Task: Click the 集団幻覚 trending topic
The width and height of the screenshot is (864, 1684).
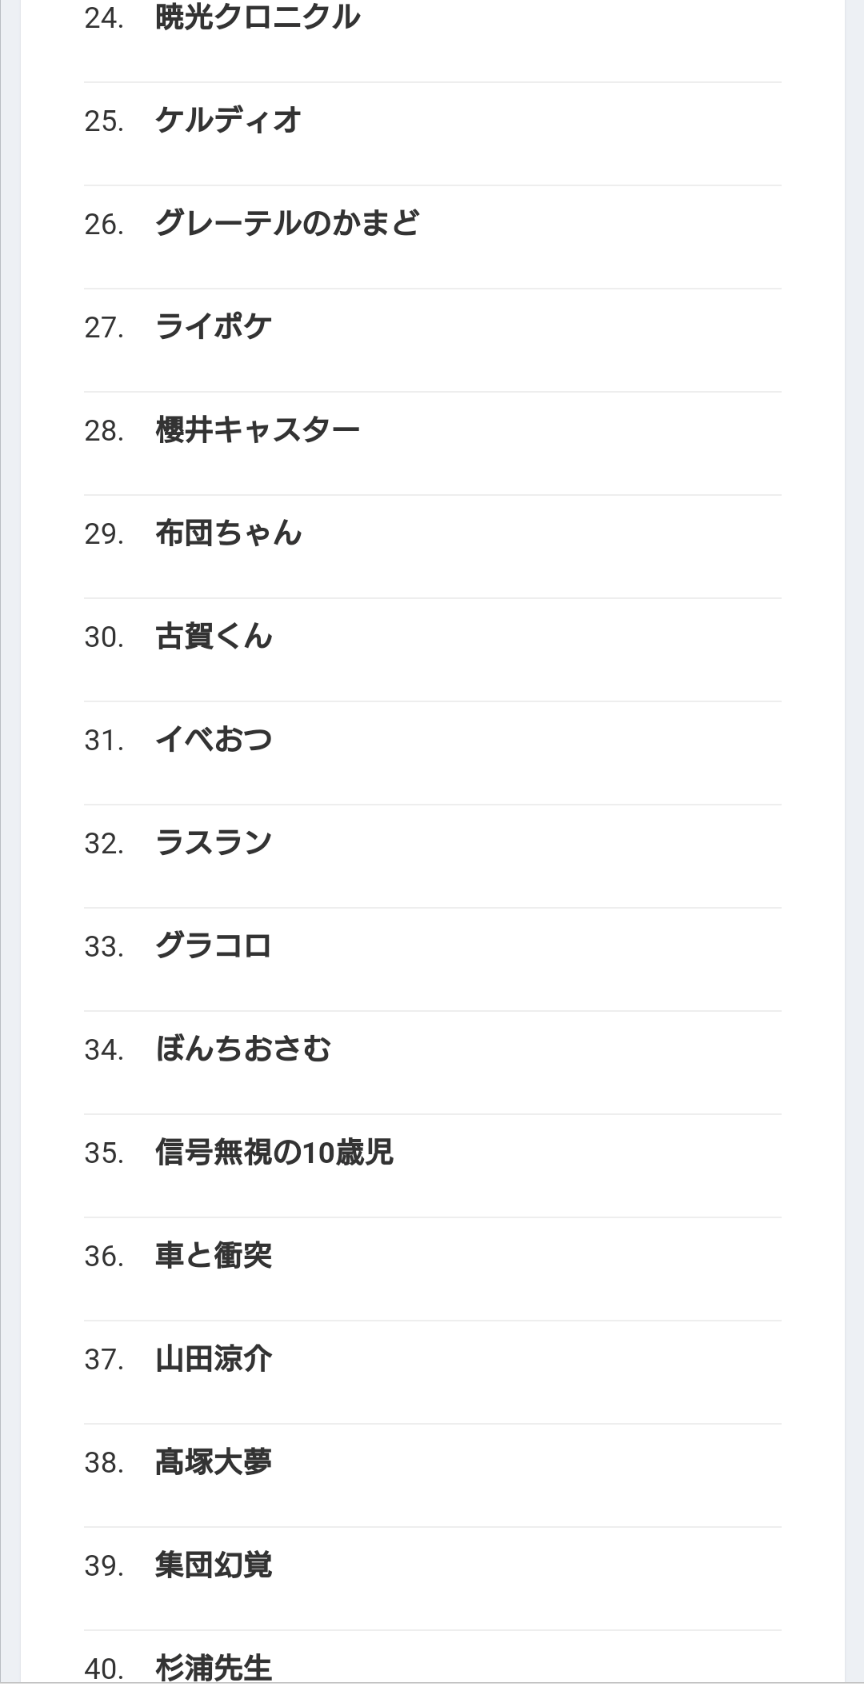Action: (x=213, y=1565)
